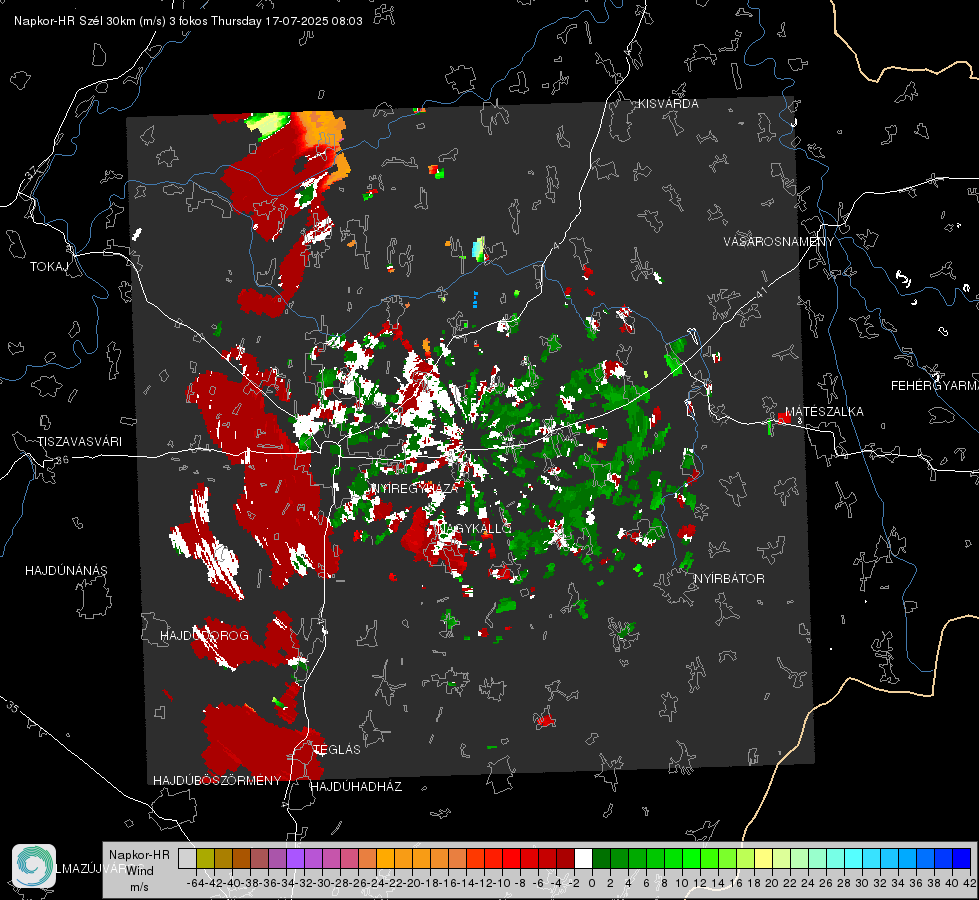
Task: Select the HAJDÚBÖSZÖRMÉNY label
Action: [x=217, y=781]
